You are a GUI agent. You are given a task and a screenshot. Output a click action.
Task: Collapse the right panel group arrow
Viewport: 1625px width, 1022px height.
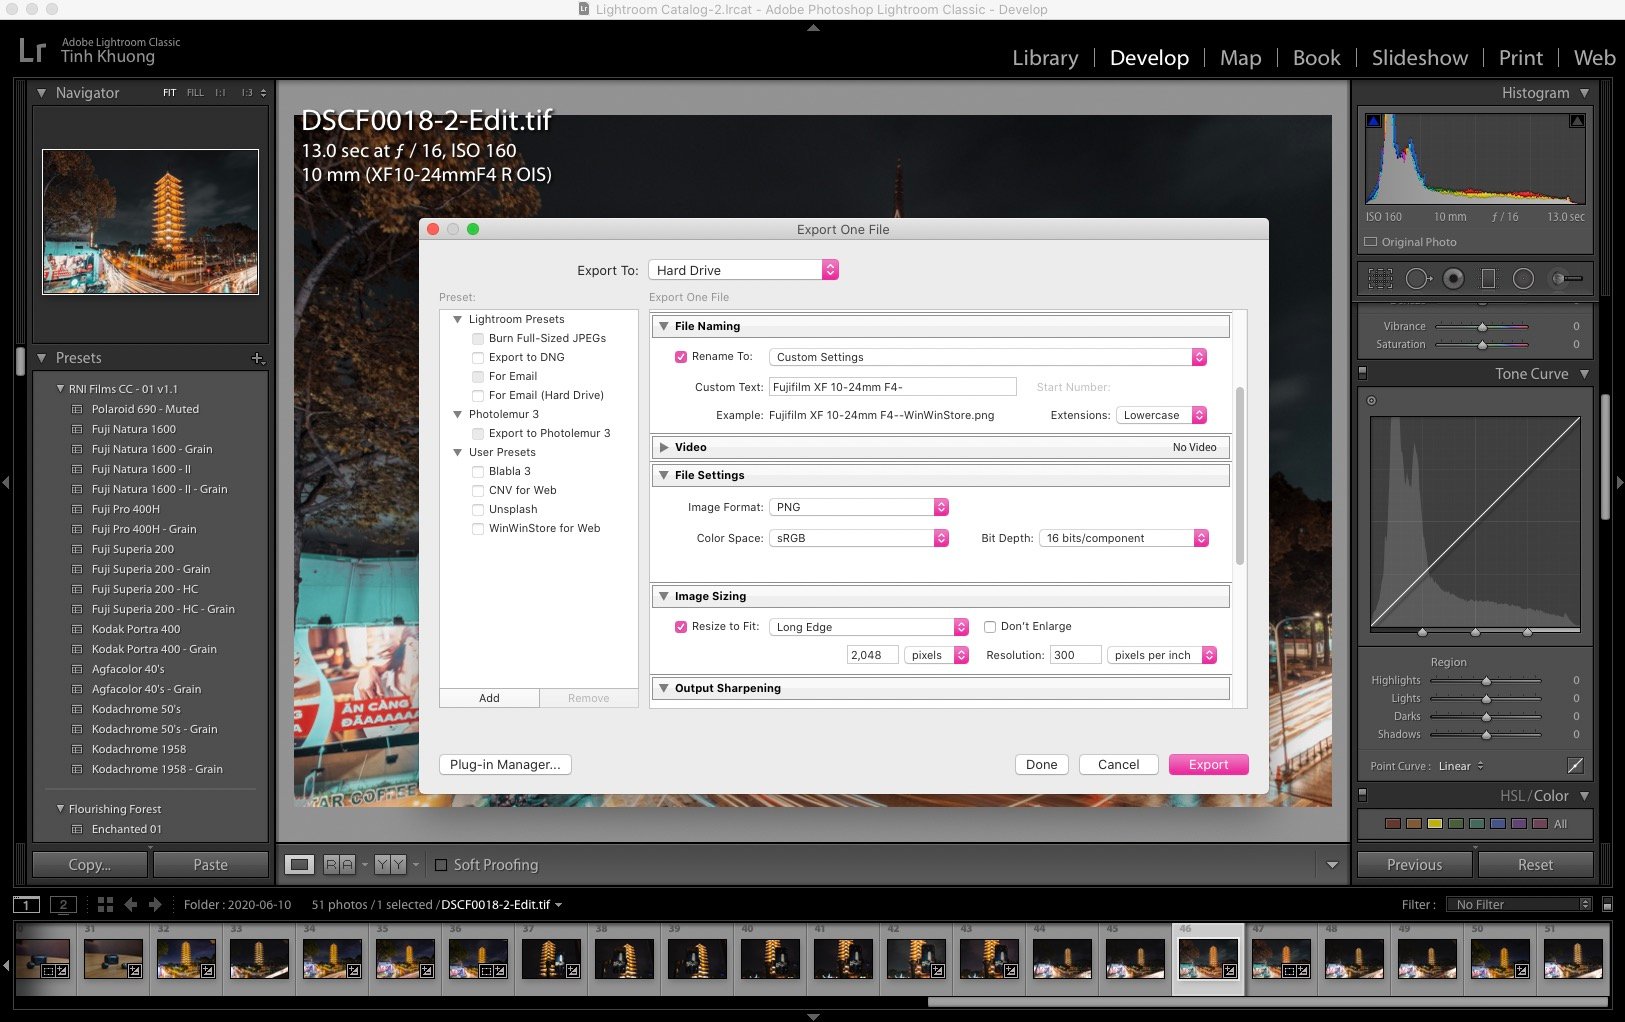pyautogui.click(x=1619, y=483)
